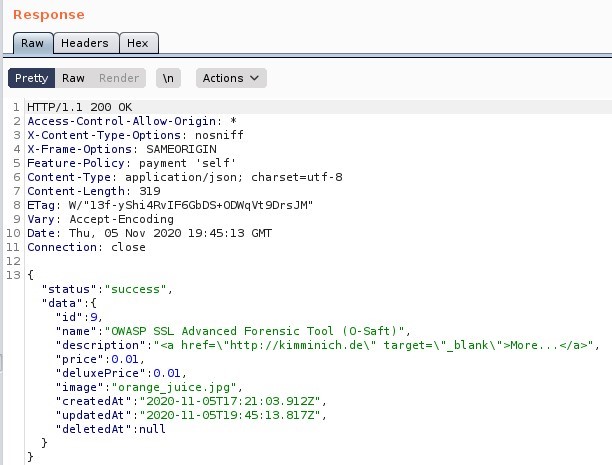This screenshot has height=465, width=612.
Task: Click the Vary Accept-Encoding line
Action: point(100,219)
